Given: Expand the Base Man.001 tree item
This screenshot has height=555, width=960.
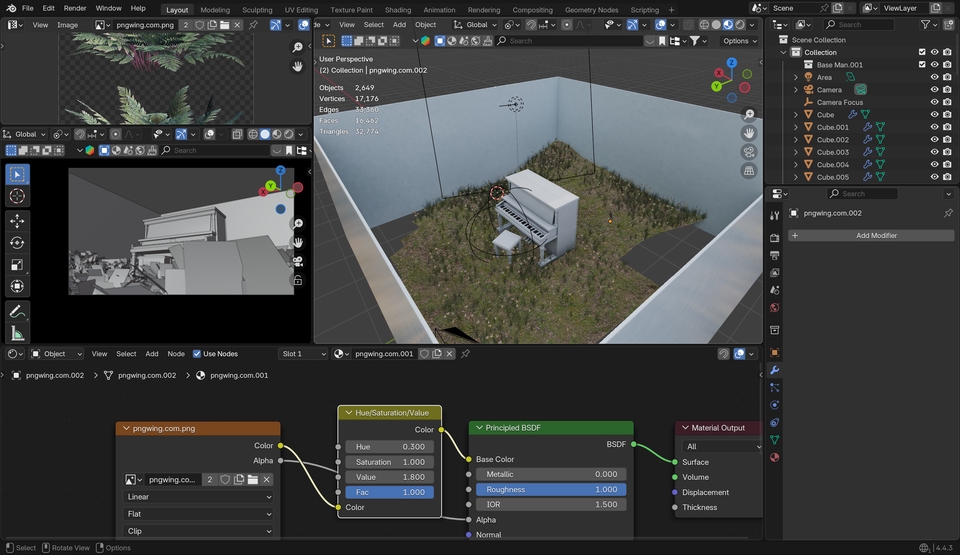Looking at the screenshot, I should point(796,65).
